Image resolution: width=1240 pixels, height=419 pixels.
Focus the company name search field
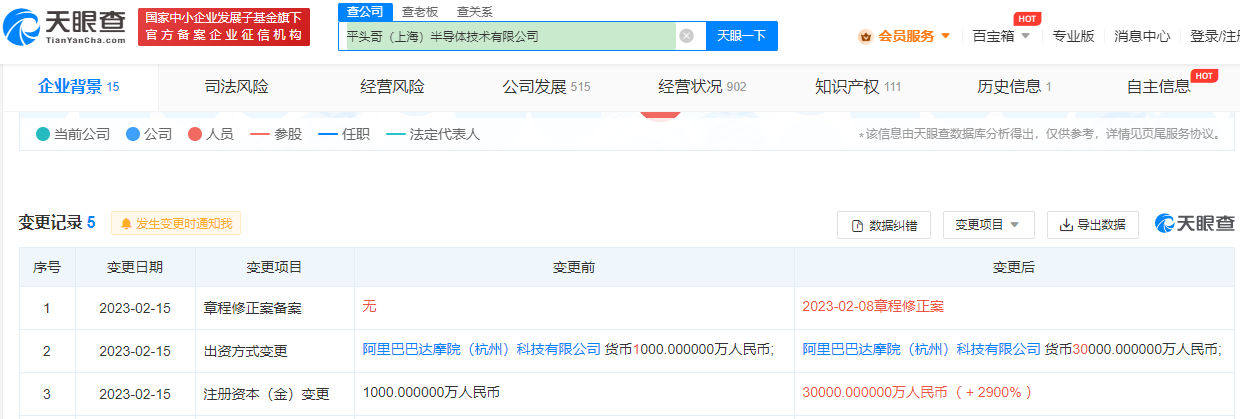(x=508, y=36)
